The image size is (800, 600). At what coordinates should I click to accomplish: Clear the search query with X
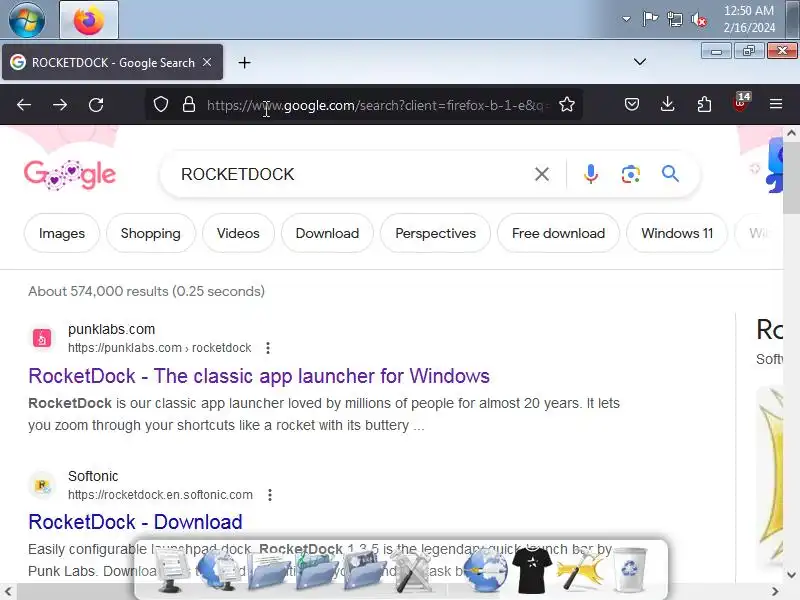542,174
